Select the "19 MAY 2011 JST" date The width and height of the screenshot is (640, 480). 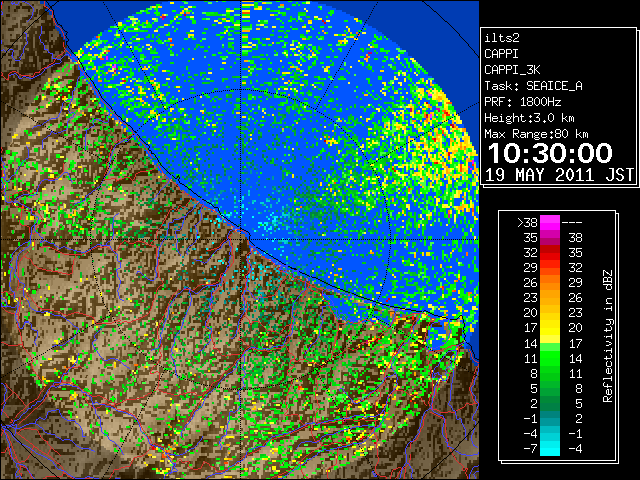(x=559, y=175)
